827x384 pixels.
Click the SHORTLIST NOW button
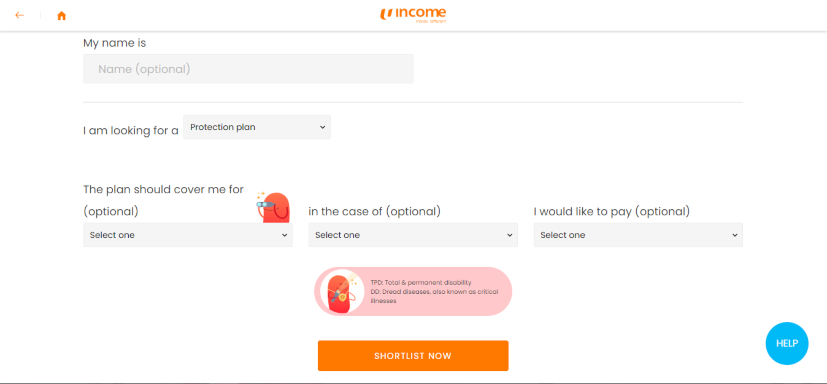point(413,356)
